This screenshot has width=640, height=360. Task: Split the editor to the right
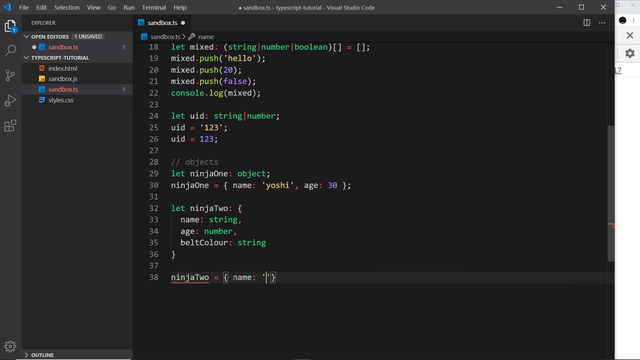[587, 23]
